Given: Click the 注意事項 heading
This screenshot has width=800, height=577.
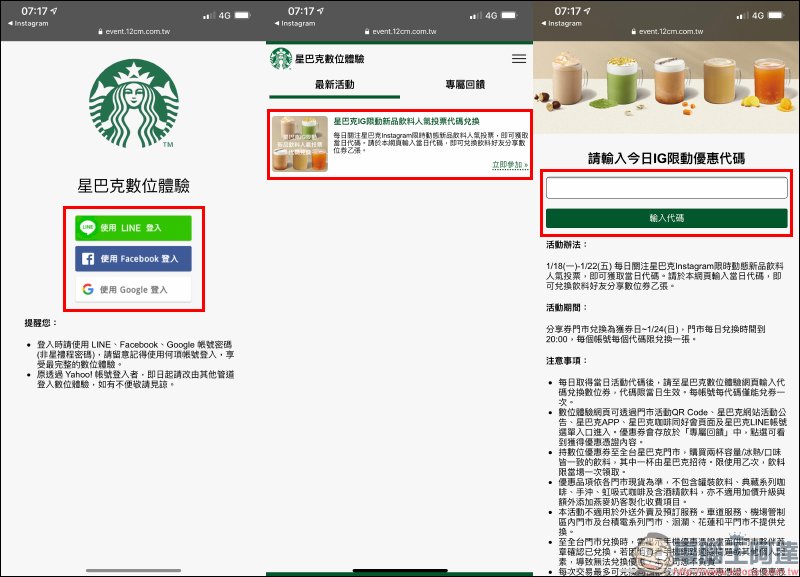Looking at the screenshot, I should pos(566,361).
